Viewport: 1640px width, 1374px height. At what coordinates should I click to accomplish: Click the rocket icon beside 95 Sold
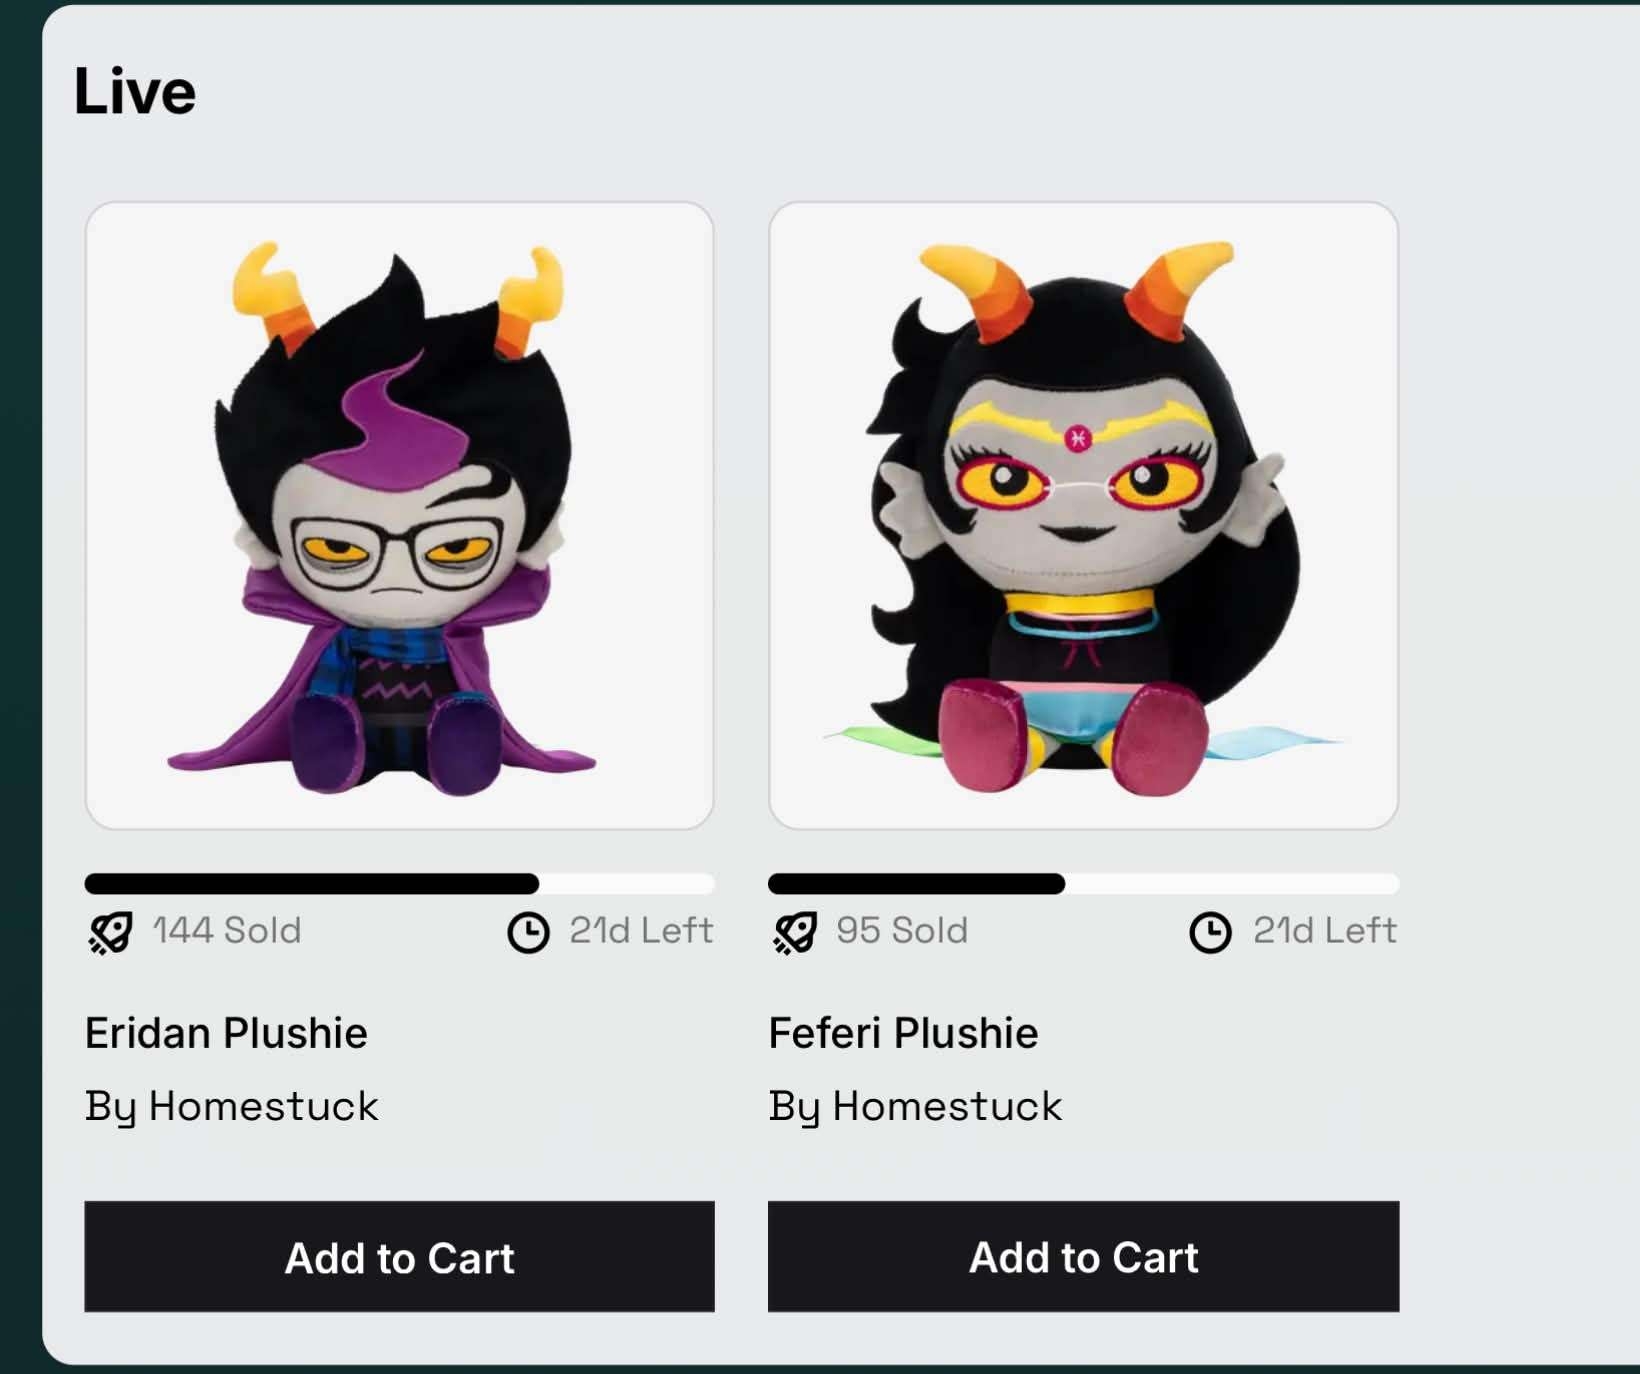pos(794,932)
